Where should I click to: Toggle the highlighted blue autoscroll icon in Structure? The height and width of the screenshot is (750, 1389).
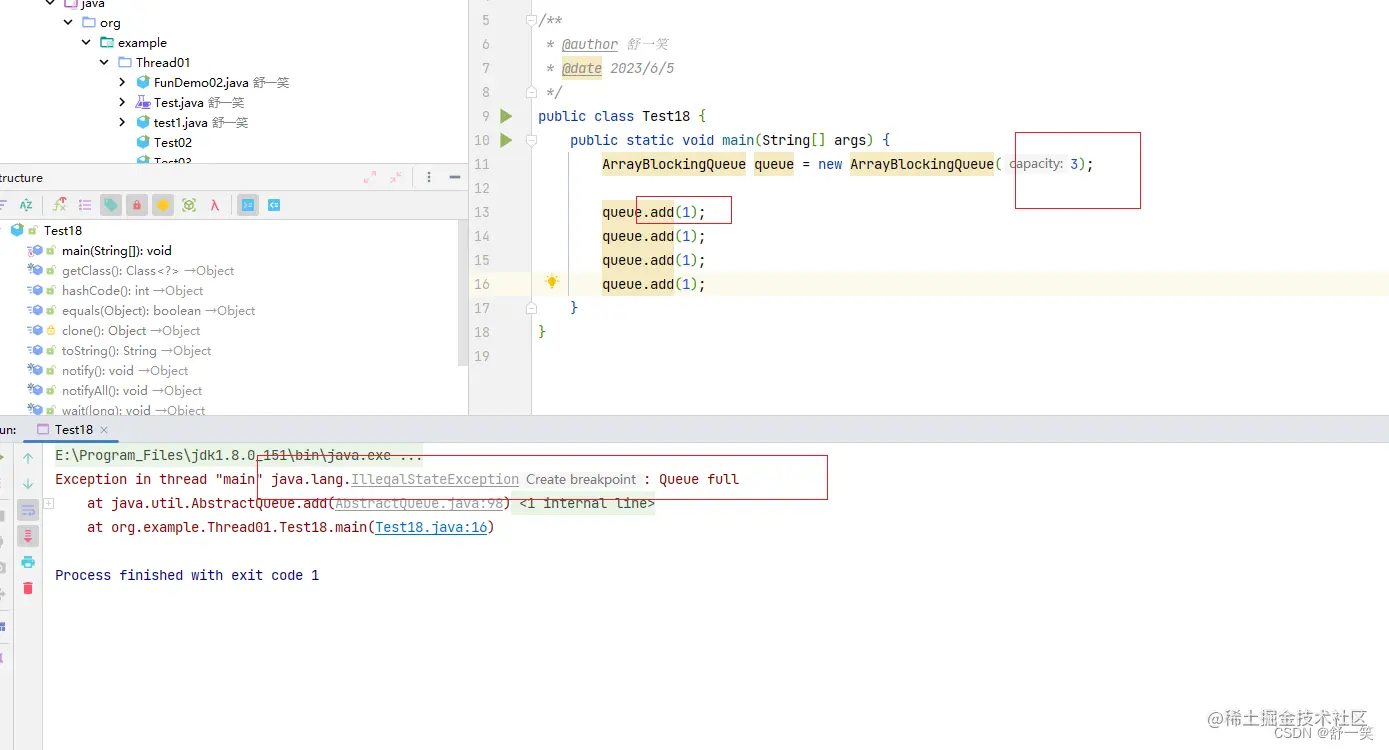(248, 205)
